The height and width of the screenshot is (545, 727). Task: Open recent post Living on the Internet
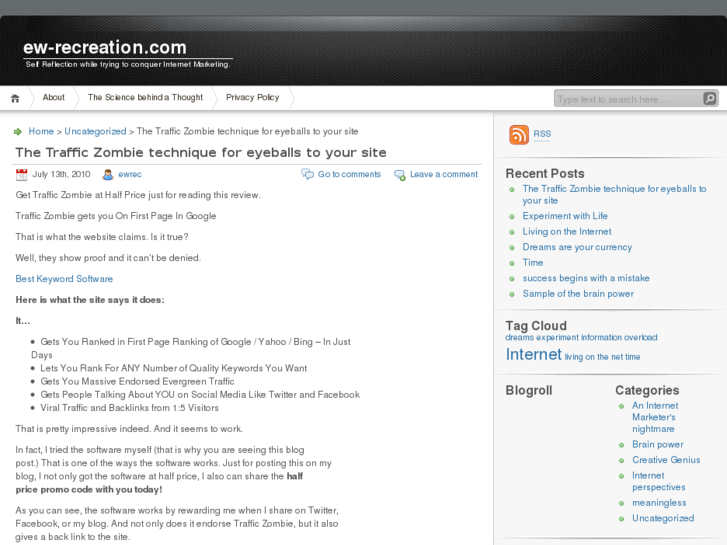click(567, 231)
